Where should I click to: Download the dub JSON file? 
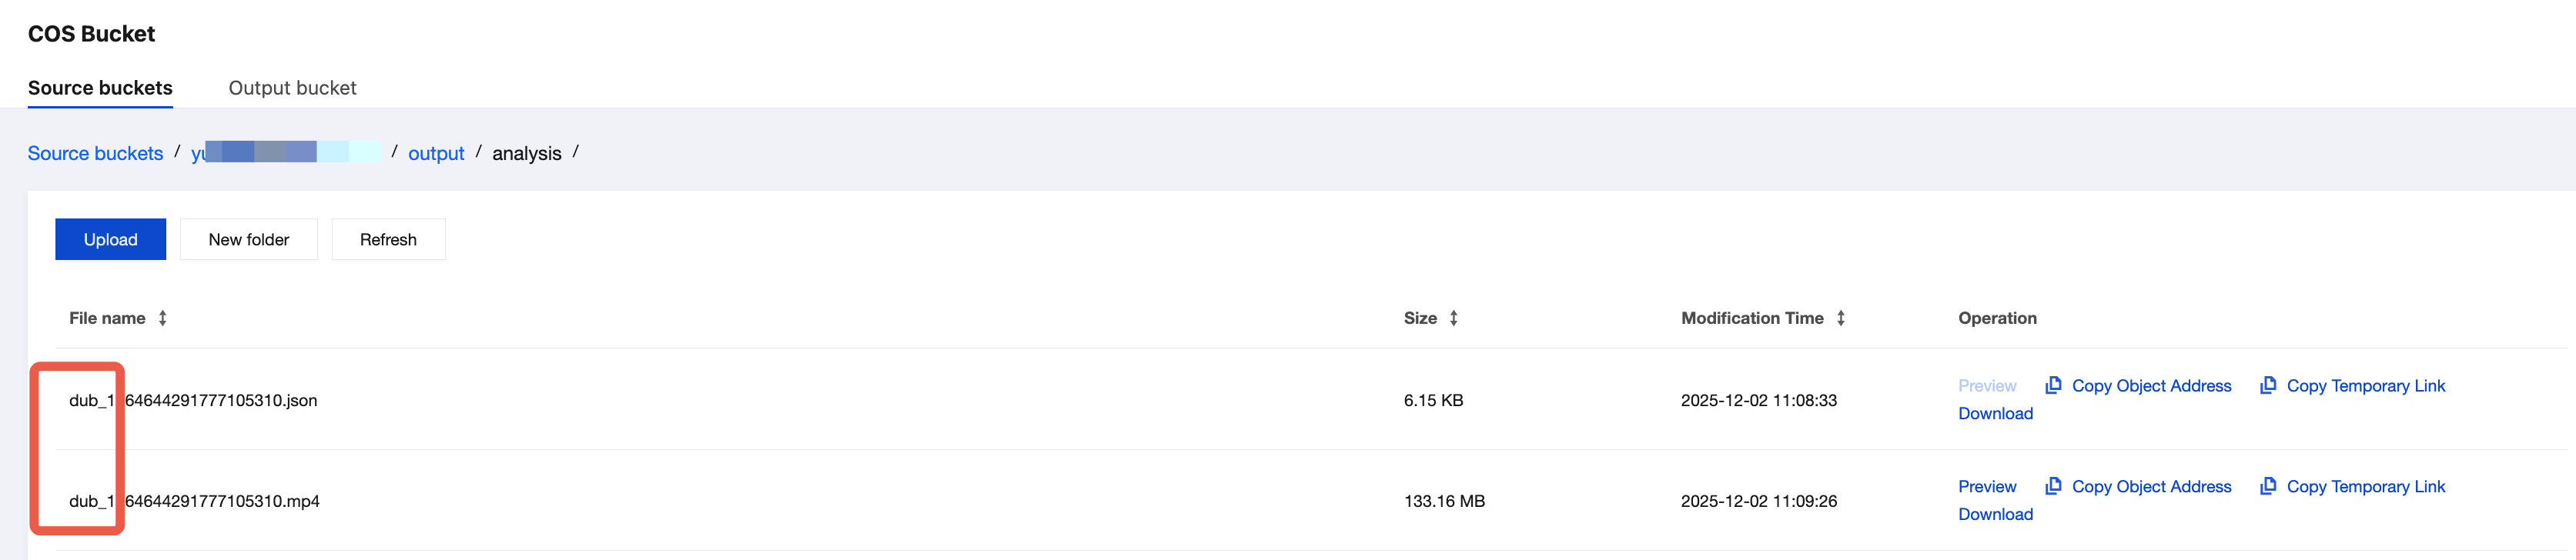pyautogui.click(x=1995, y=414)
